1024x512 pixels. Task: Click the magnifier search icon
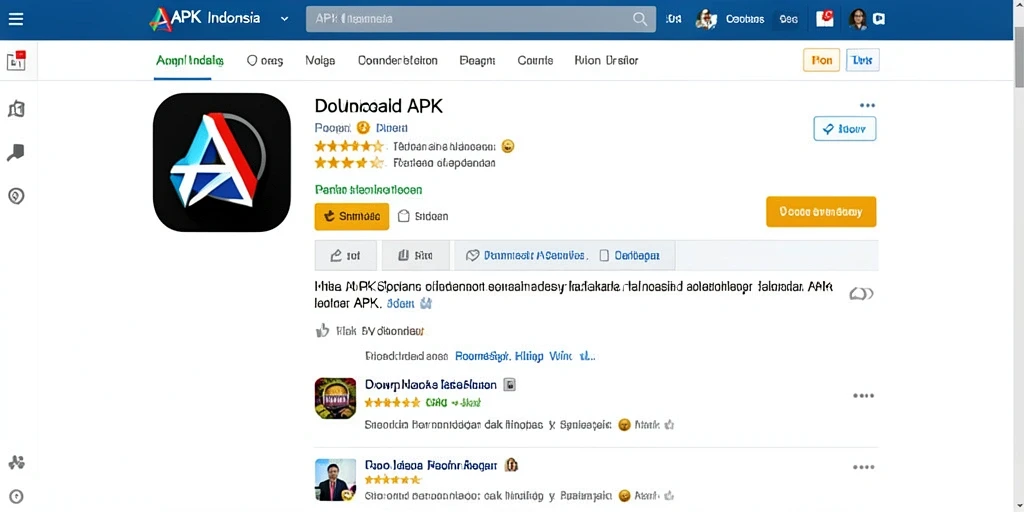tap(640, 19)
